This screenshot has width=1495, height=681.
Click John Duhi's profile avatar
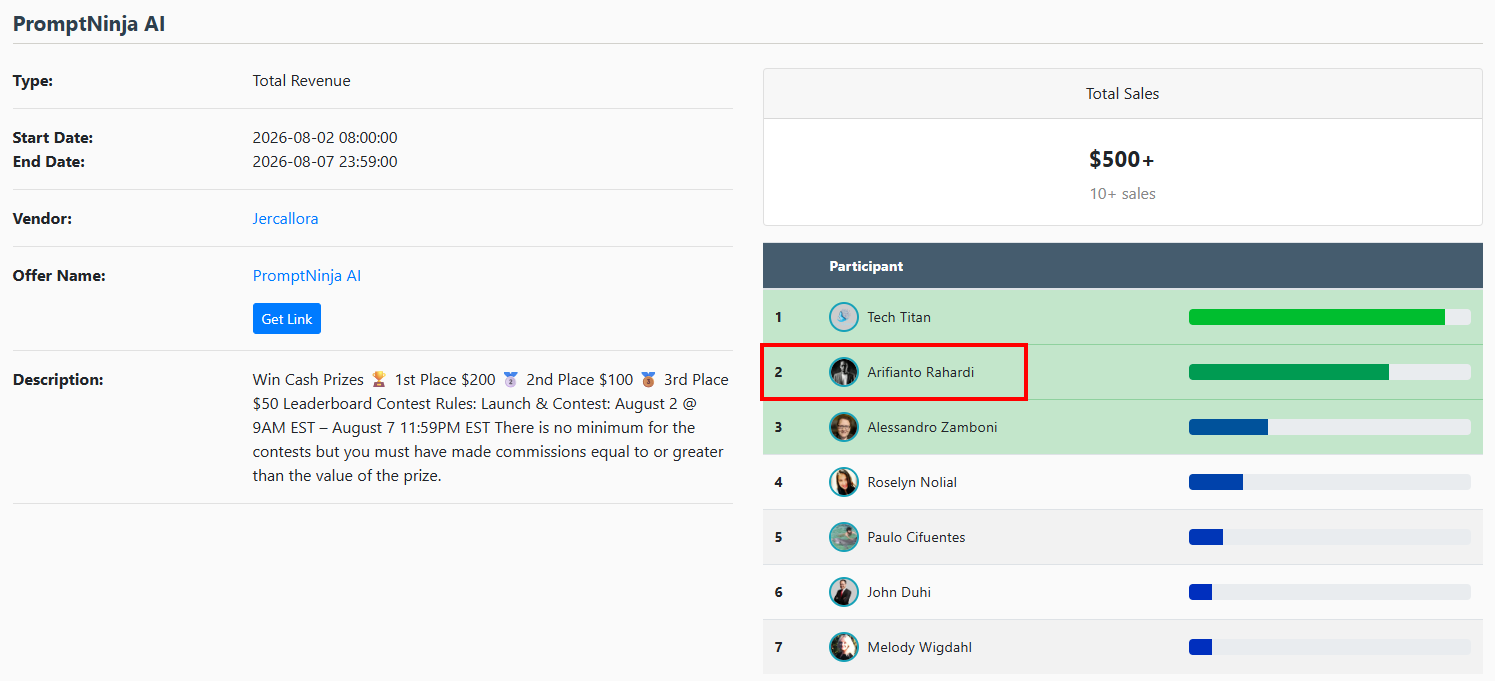click(844, 592)
